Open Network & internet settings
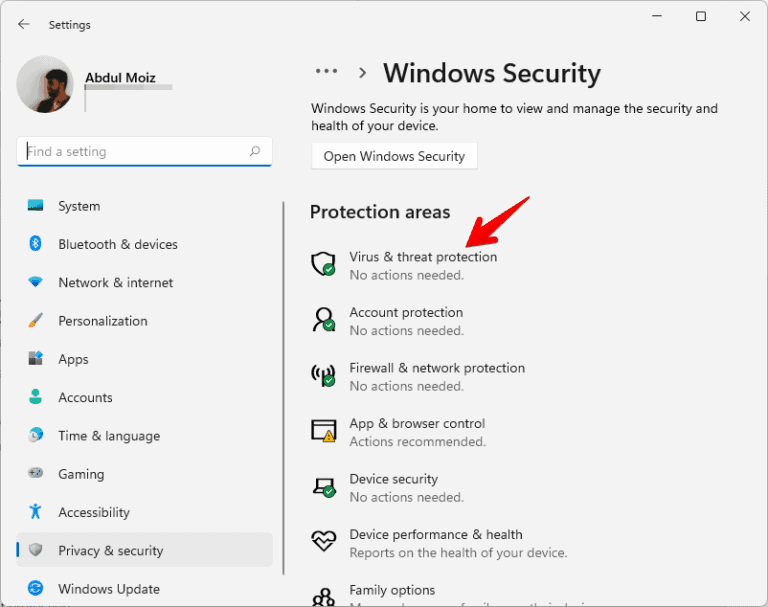Image resolution: width=768 pixels, height=607 pixels. [115, 283]
